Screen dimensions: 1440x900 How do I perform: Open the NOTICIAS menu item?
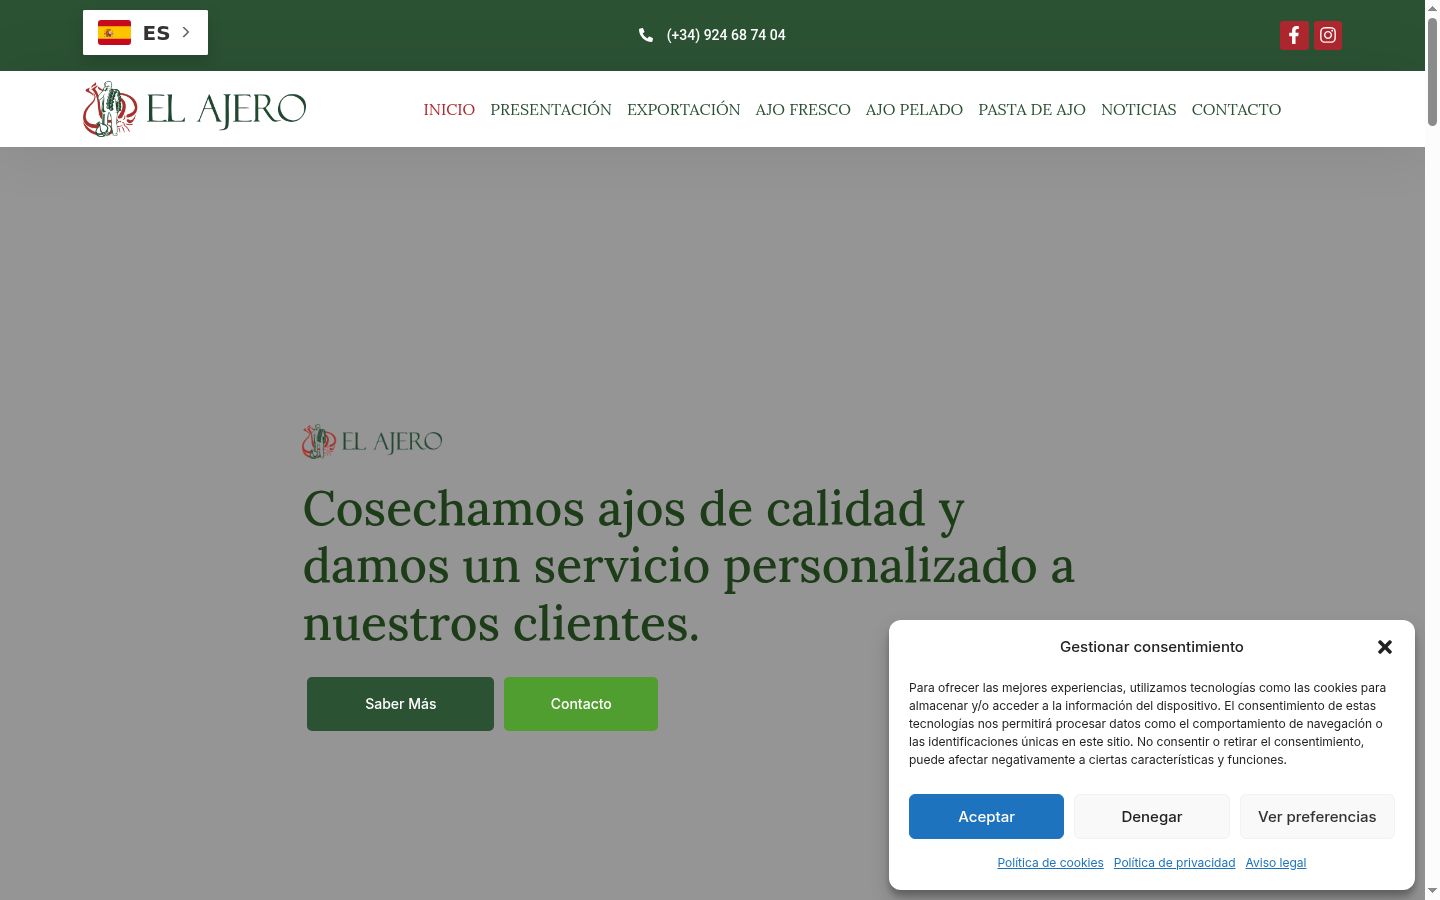click(1139, 110)
